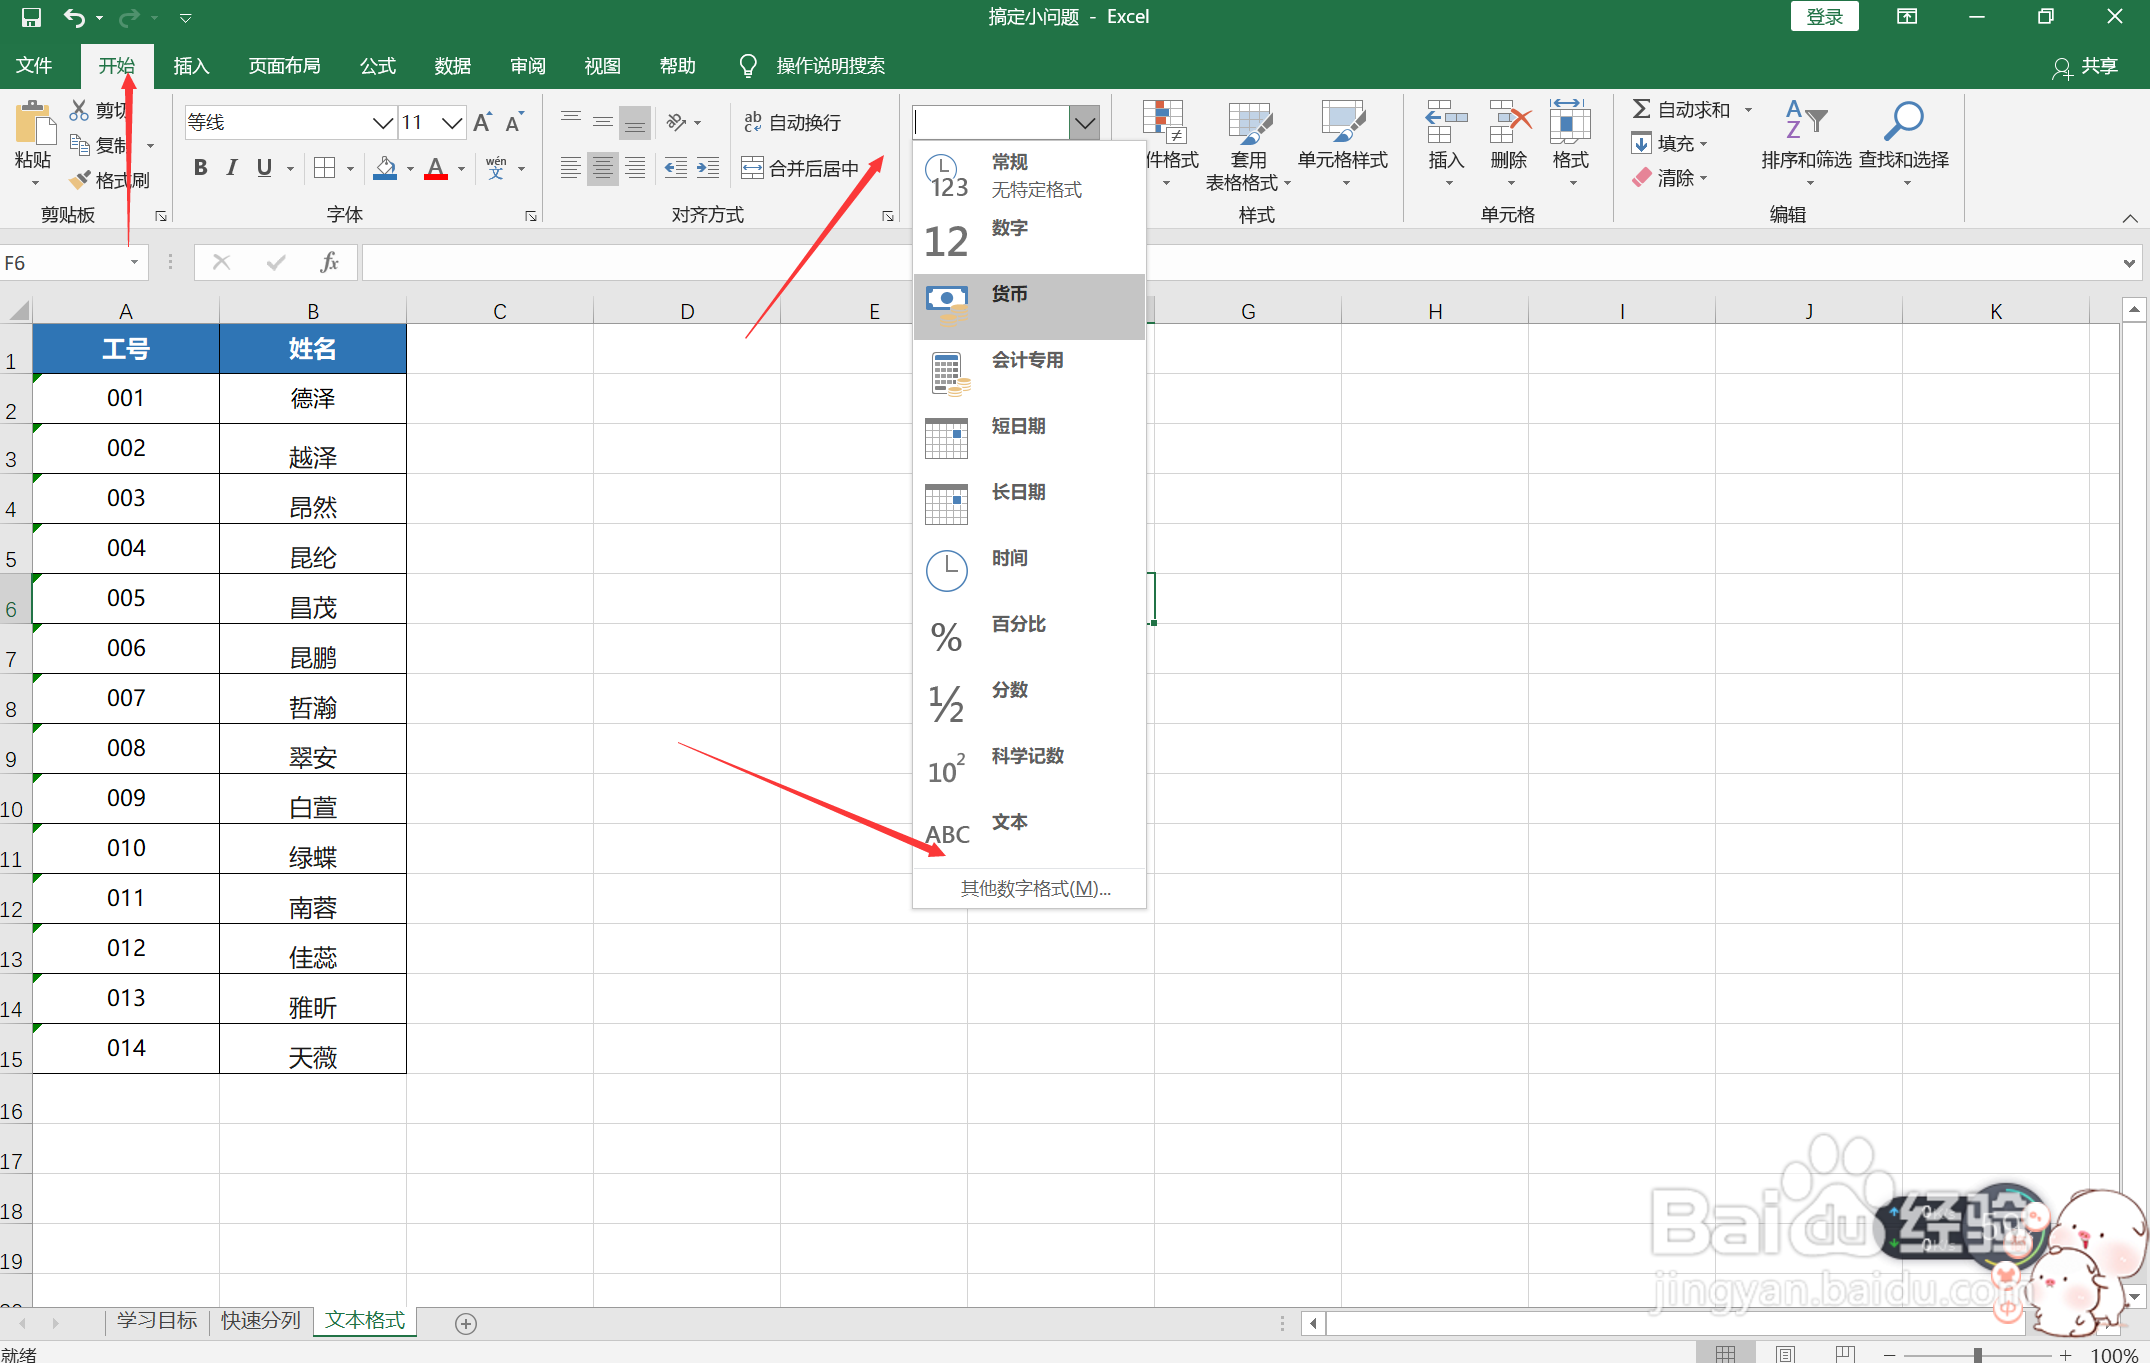This screenshot has height=1363, width=2150.
Task: Select 百分比 percentage format option
Action: 1029,637
